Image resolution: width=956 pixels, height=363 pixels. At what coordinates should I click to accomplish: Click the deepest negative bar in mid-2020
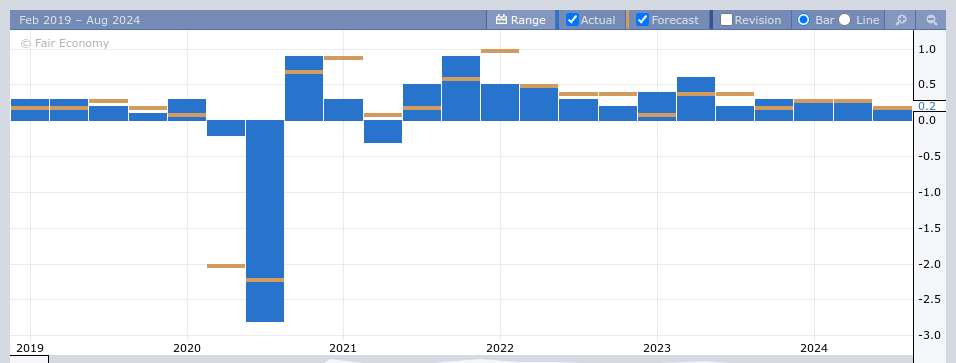click(x=265, y=221)
